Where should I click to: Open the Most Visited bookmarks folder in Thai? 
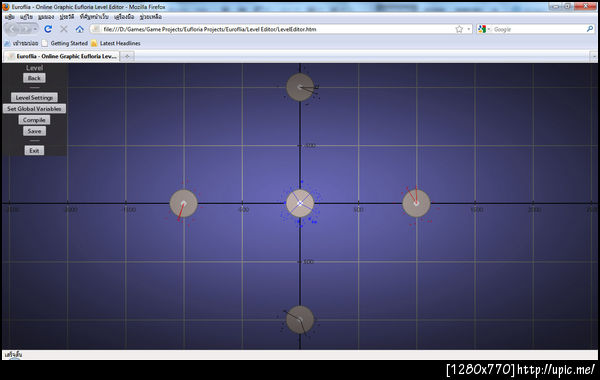coord(21,43)
